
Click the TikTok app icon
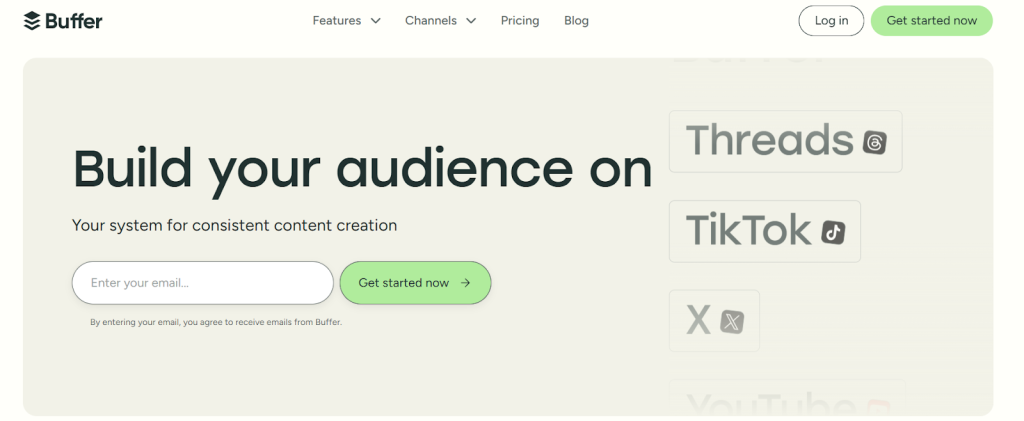pyautogui.click(x=833, y=232)
